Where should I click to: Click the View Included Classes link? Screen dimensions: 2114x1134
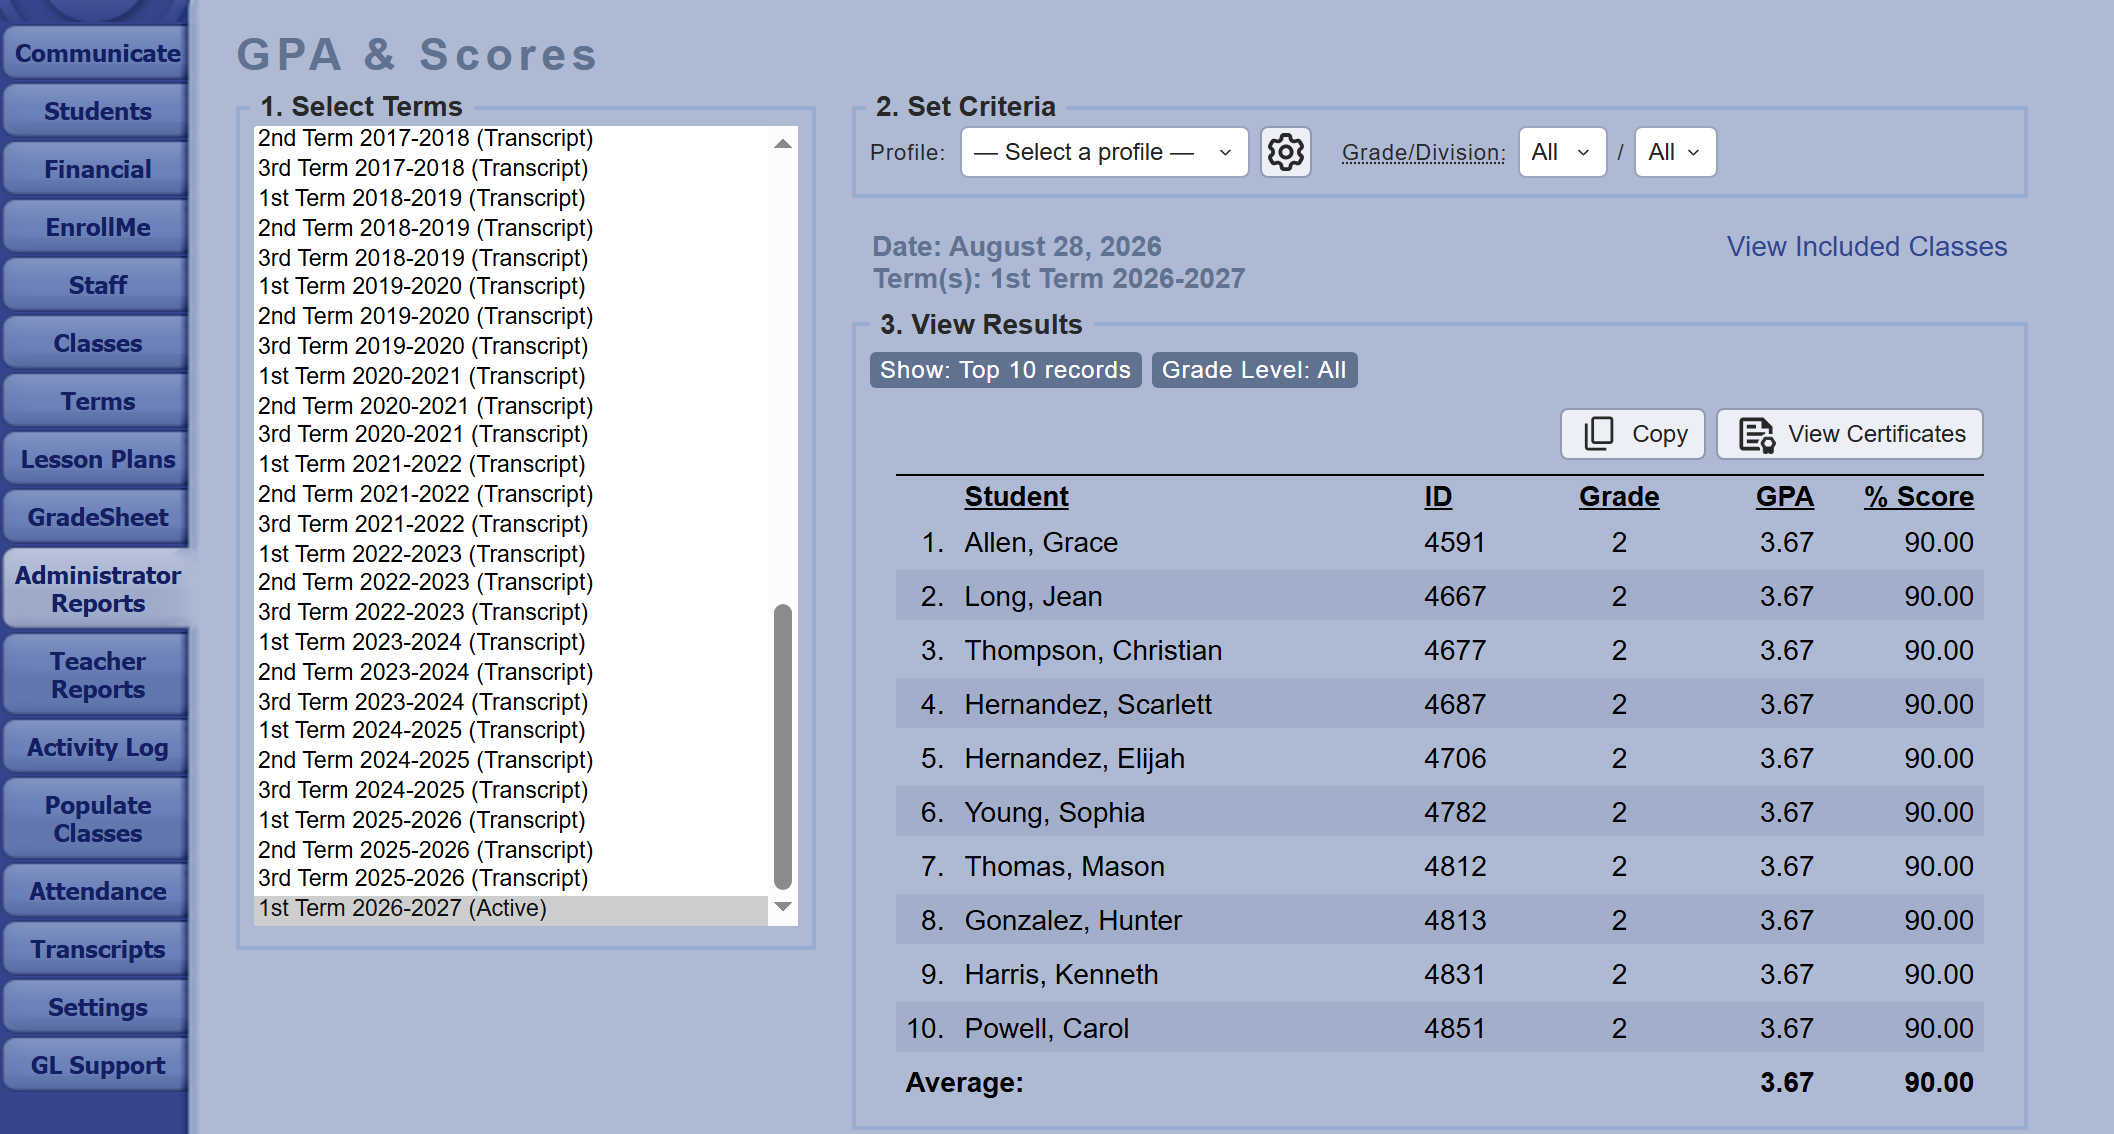tap(1866, 247)
